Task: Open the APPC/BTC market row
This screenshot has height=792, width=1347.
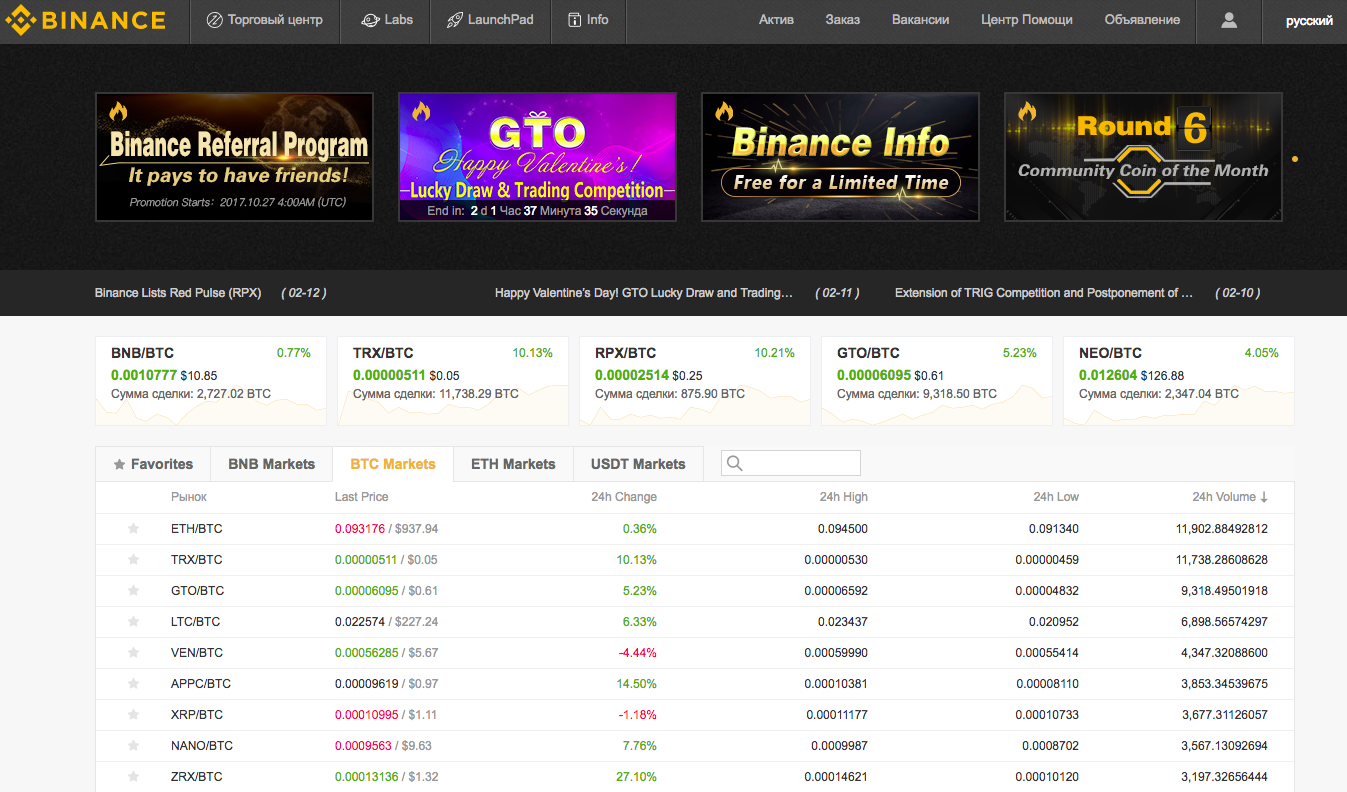Action: pos(695,684)
